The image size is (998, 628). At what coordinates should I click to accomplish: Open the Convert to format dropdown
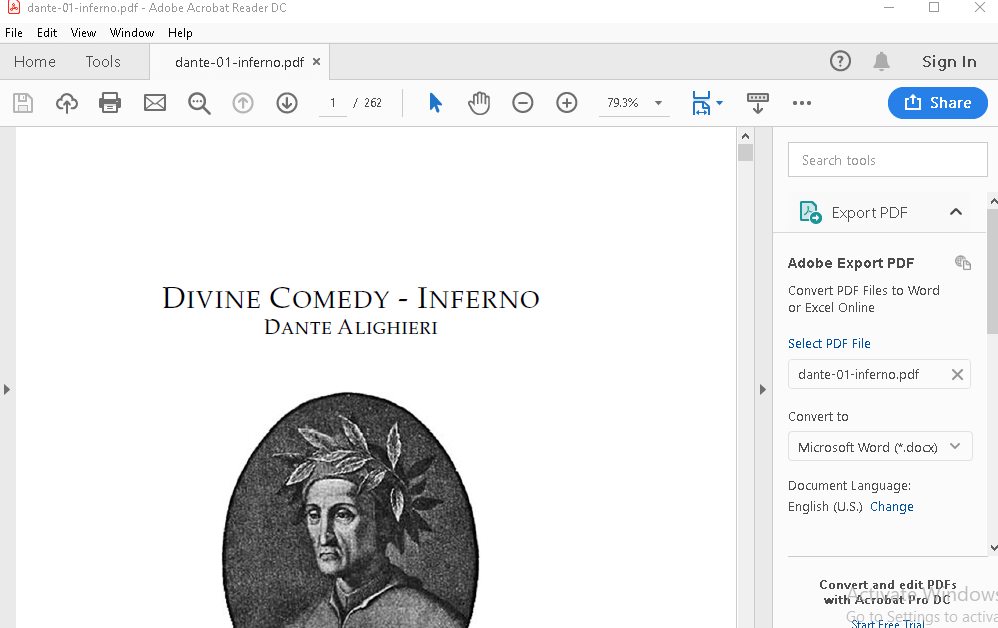pos(880,447)
